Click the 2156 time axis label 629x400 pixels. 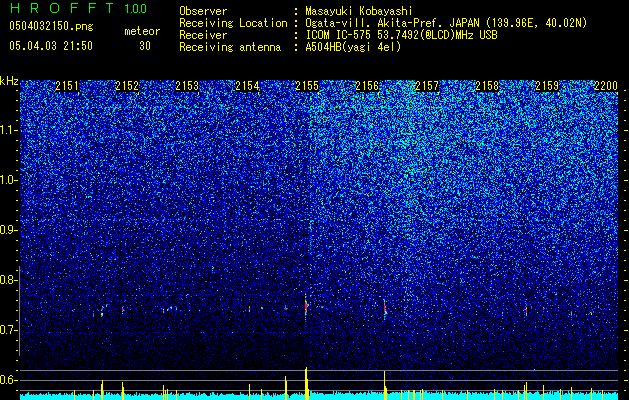(367, 86)
